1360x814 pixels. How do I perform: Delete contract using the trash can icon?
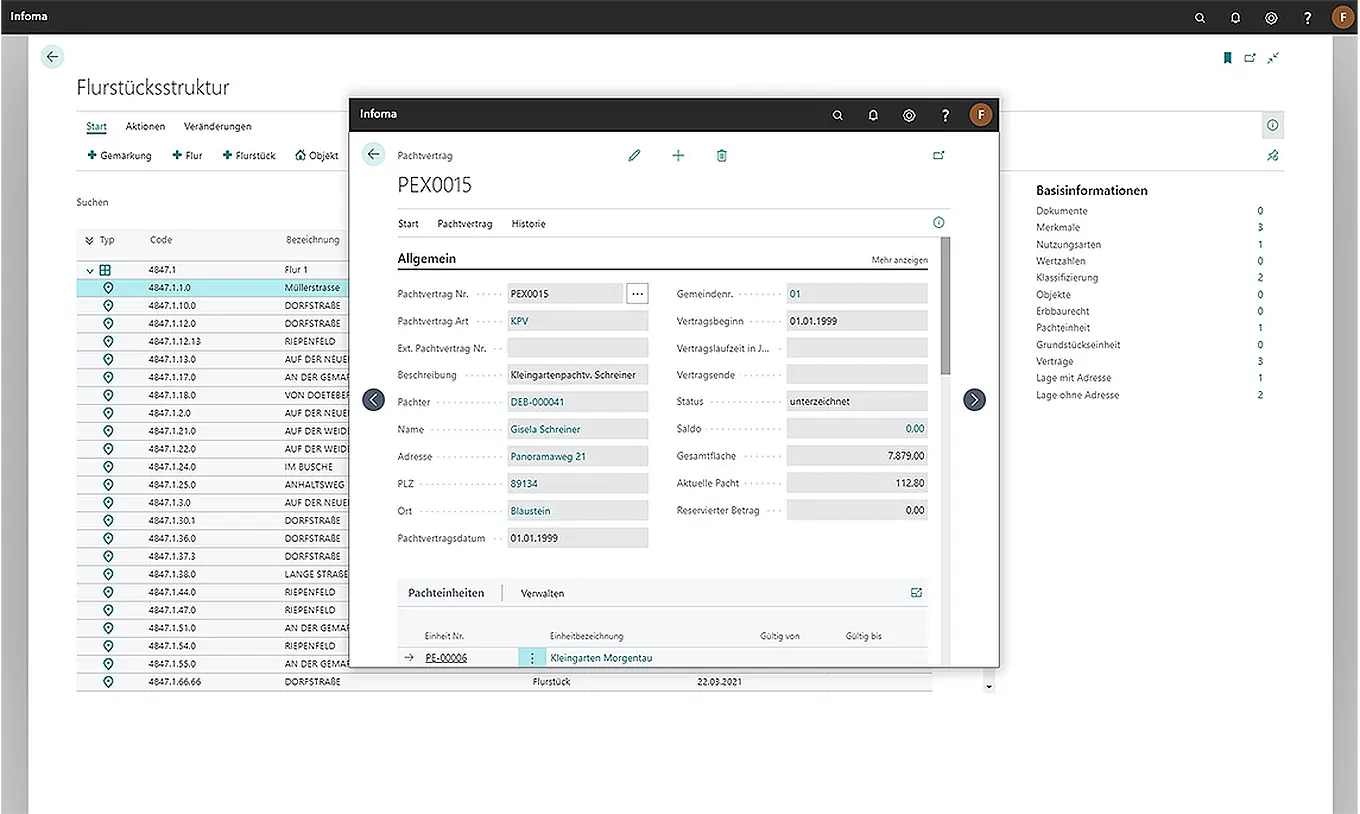coord(722,155)
